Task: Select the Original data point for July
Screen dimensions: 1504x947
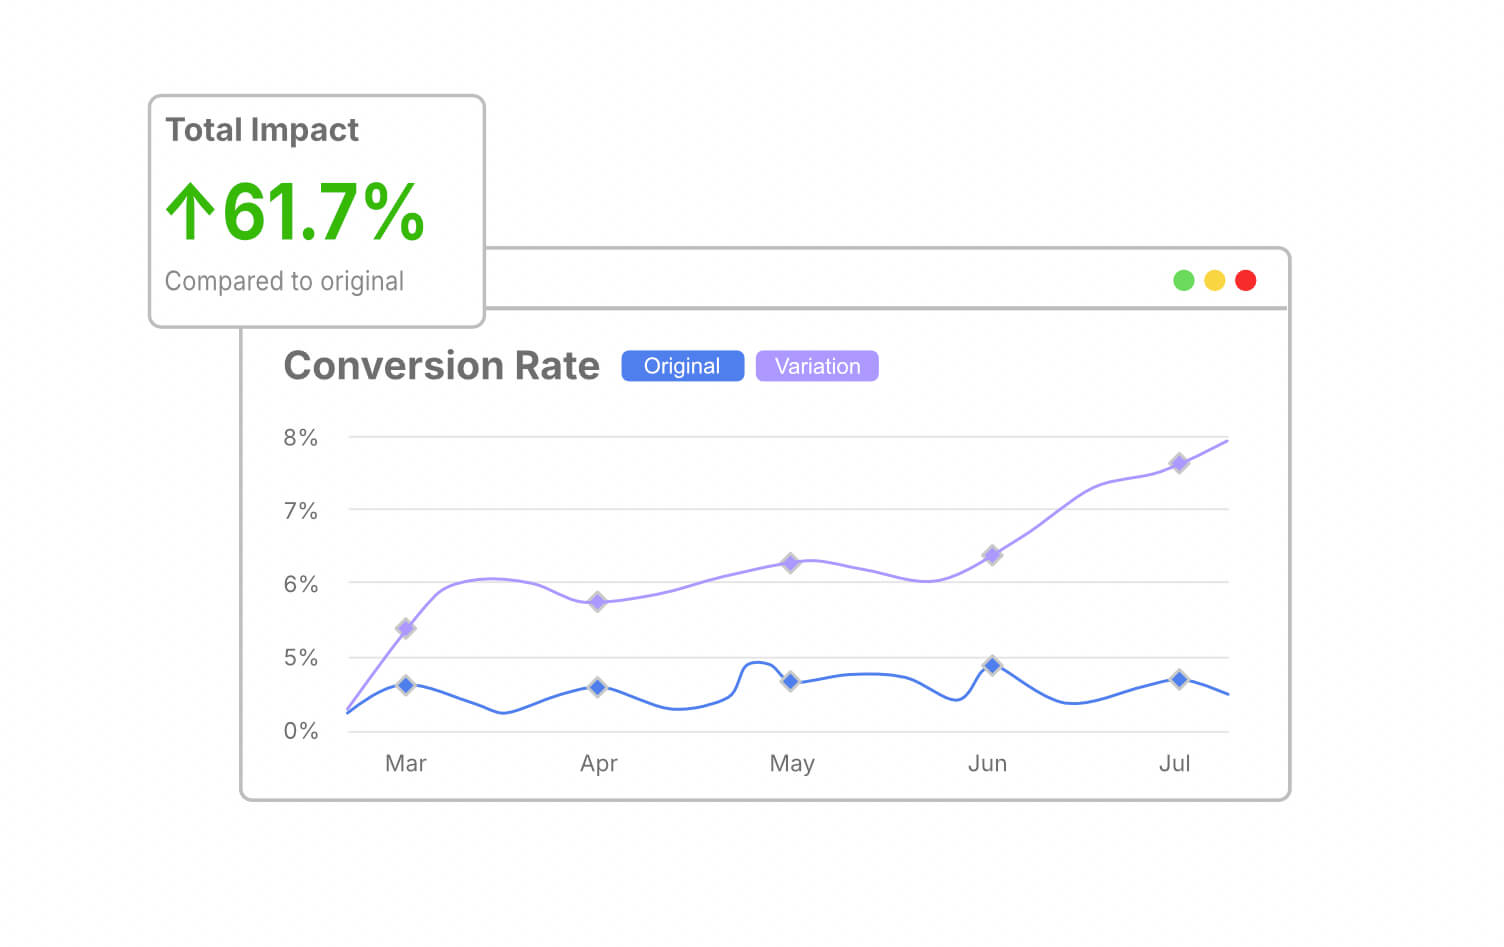Action: 1179,679
